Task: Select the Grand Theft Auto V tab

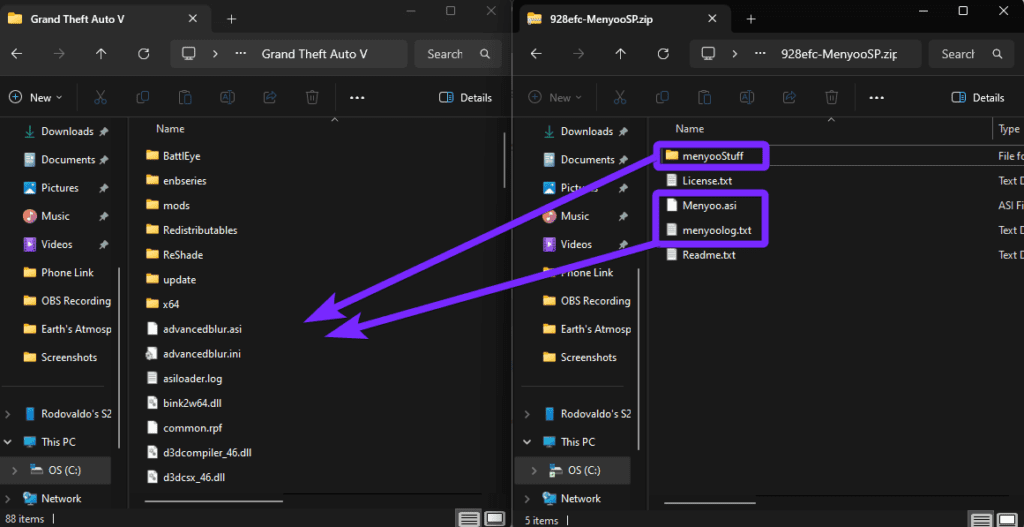Action: point(104,19)
